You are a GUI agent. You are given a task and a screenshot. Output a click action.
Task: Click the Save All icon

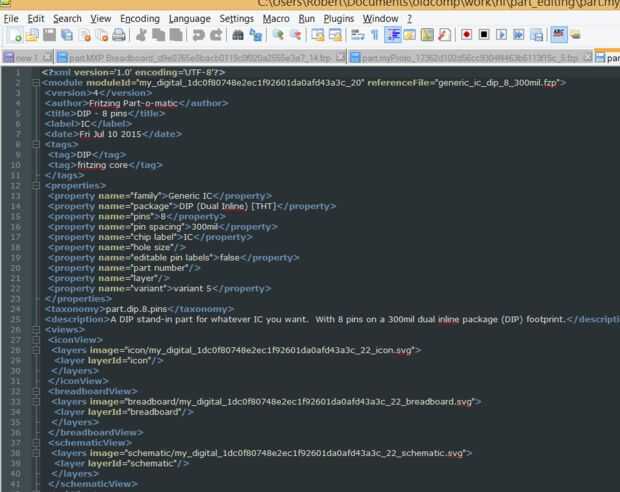coord(67,35)
